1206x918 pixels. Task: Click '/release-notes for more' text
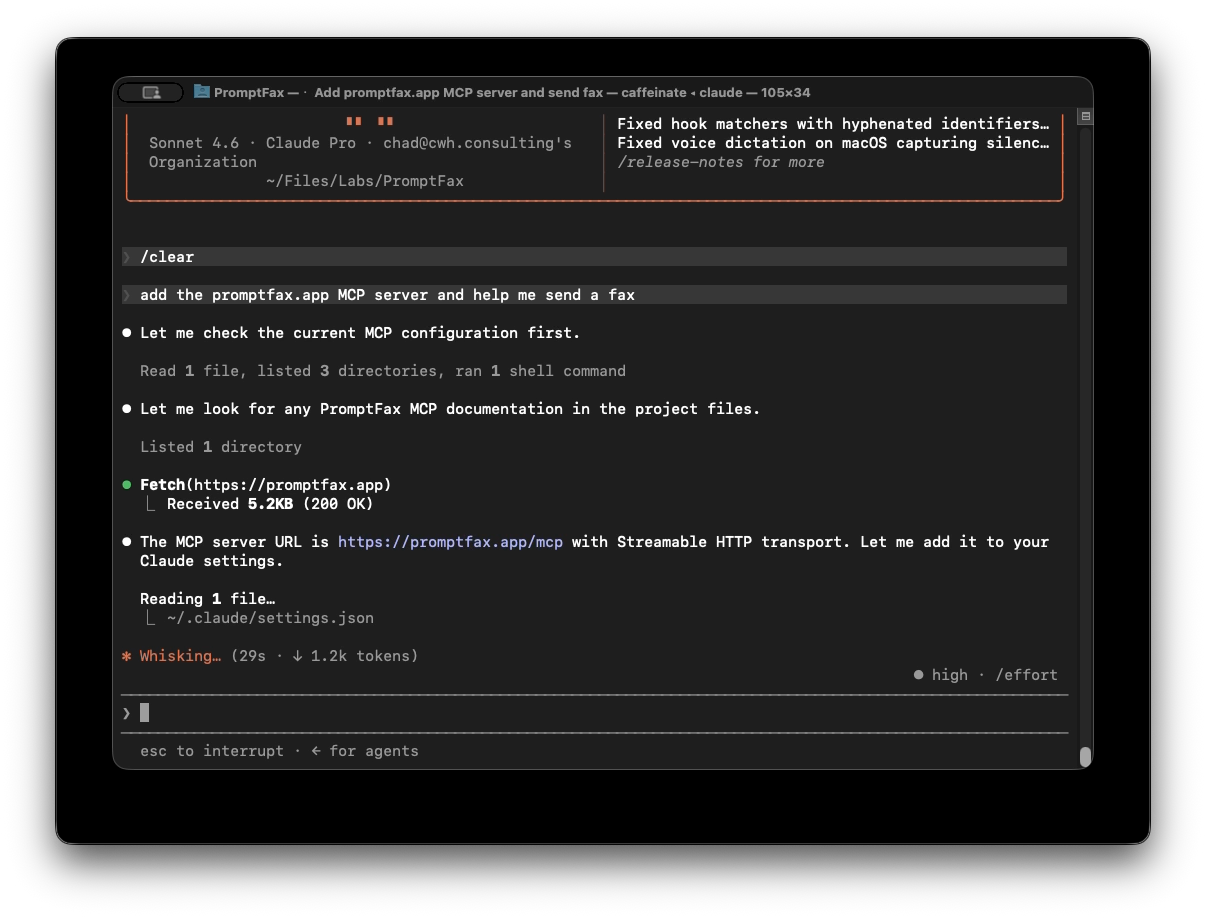(x=720, y=162)
